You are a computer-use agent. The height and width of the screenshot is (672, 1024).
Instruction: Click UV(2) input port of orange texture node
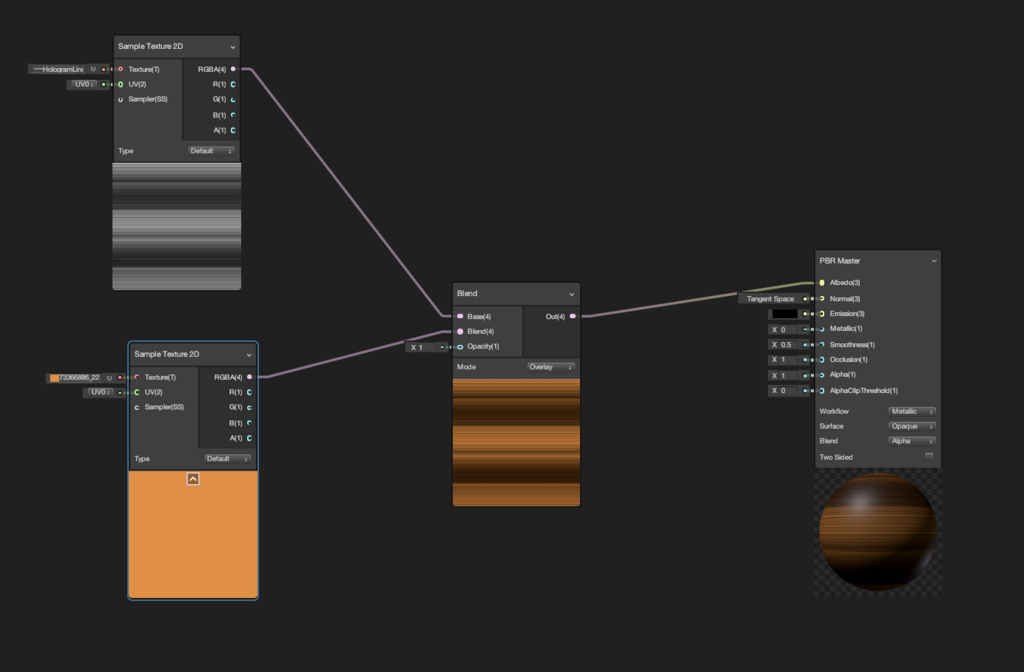[136, 392]
